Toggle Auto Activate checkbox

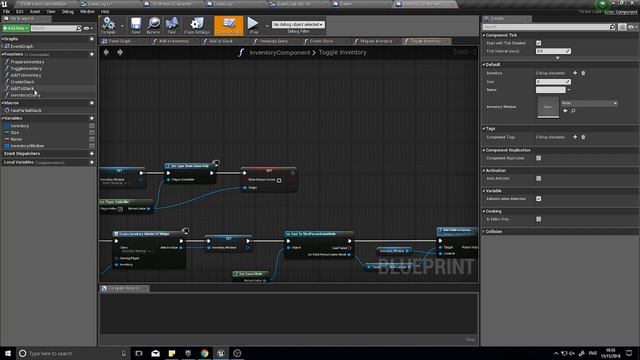(538, 178)
